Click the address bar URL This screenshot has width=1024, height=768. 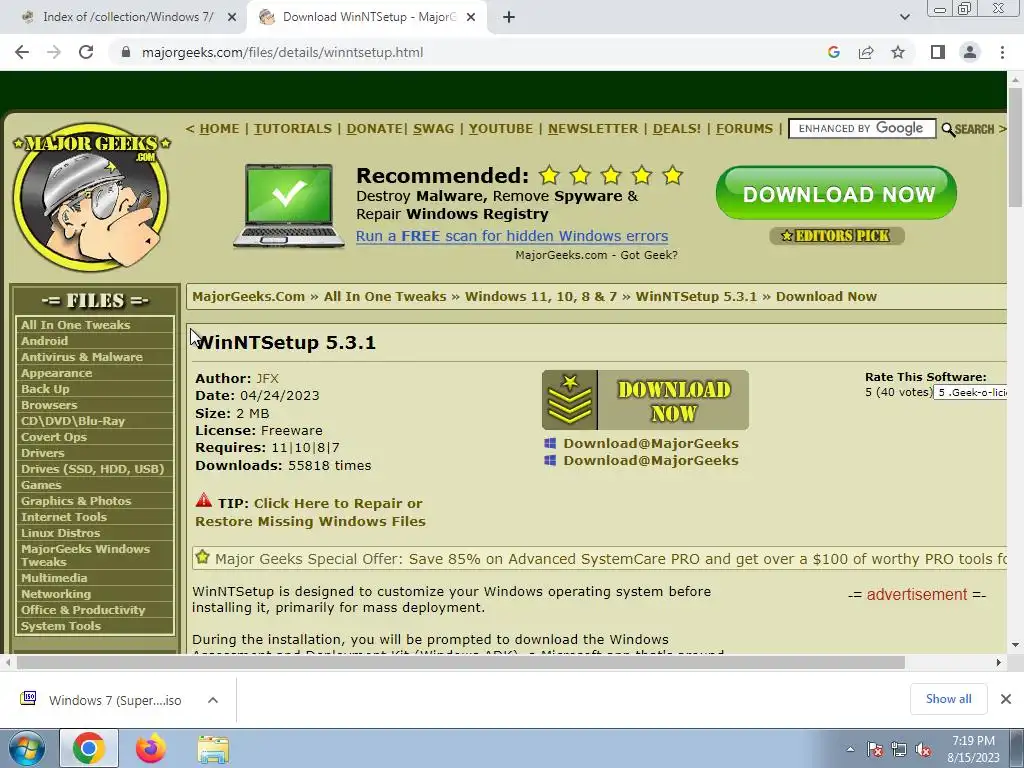[x=282, y=52]
